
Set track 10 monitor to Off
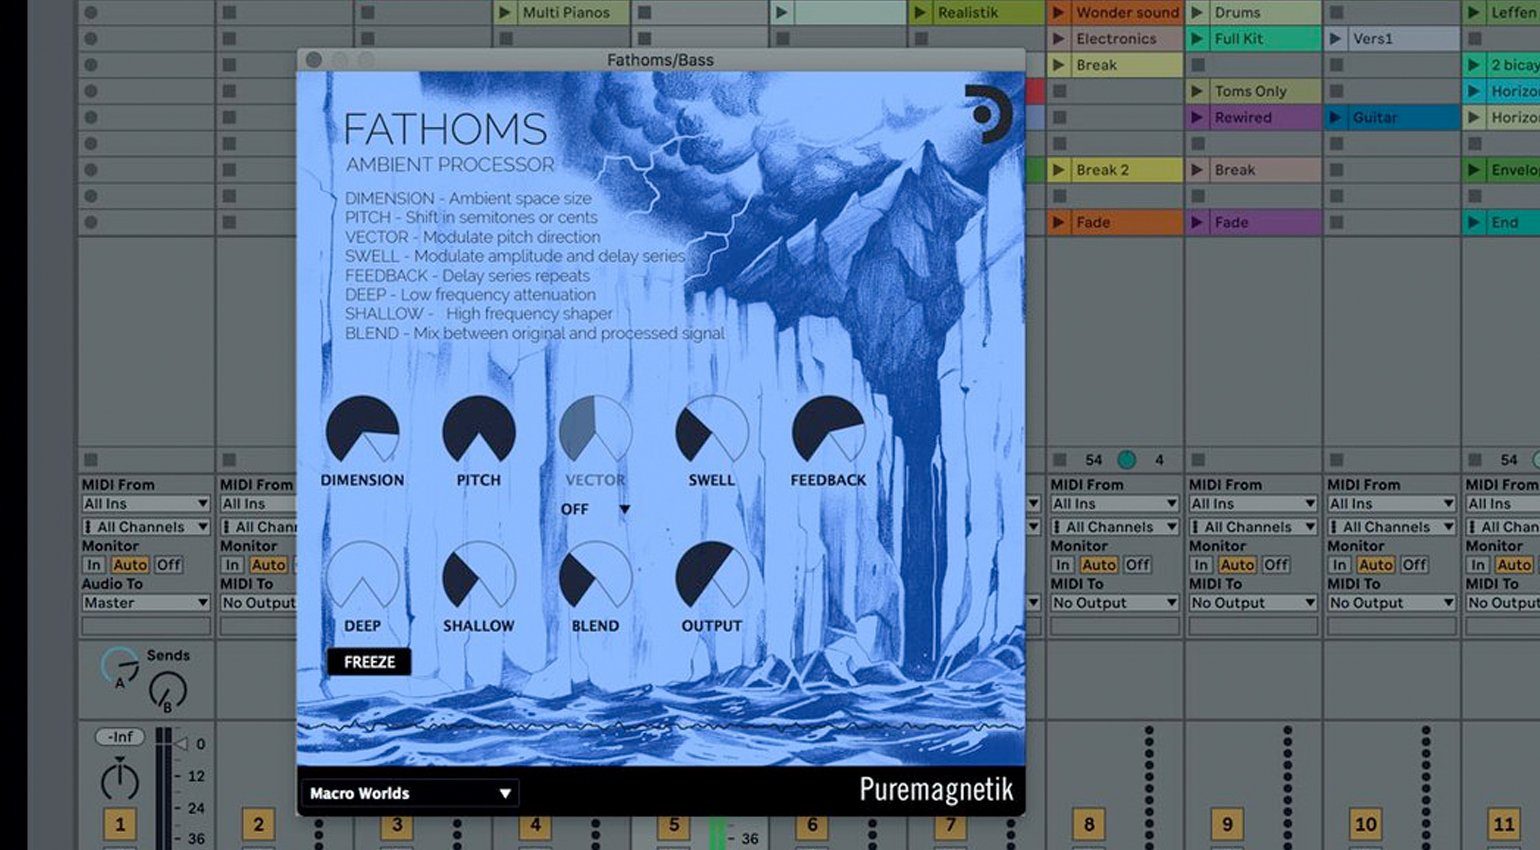click(x=1414, y=565)
